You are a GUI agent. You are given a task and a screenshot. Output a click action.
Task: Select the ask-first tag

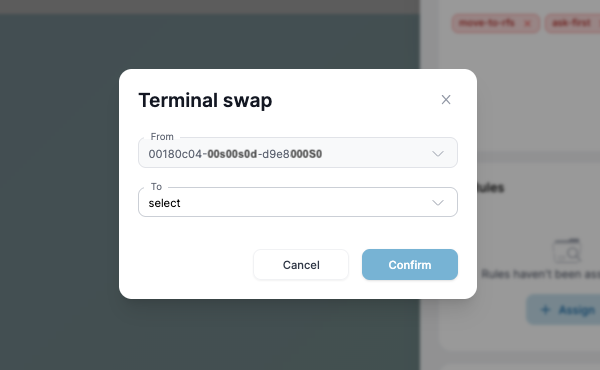(572, 23)
